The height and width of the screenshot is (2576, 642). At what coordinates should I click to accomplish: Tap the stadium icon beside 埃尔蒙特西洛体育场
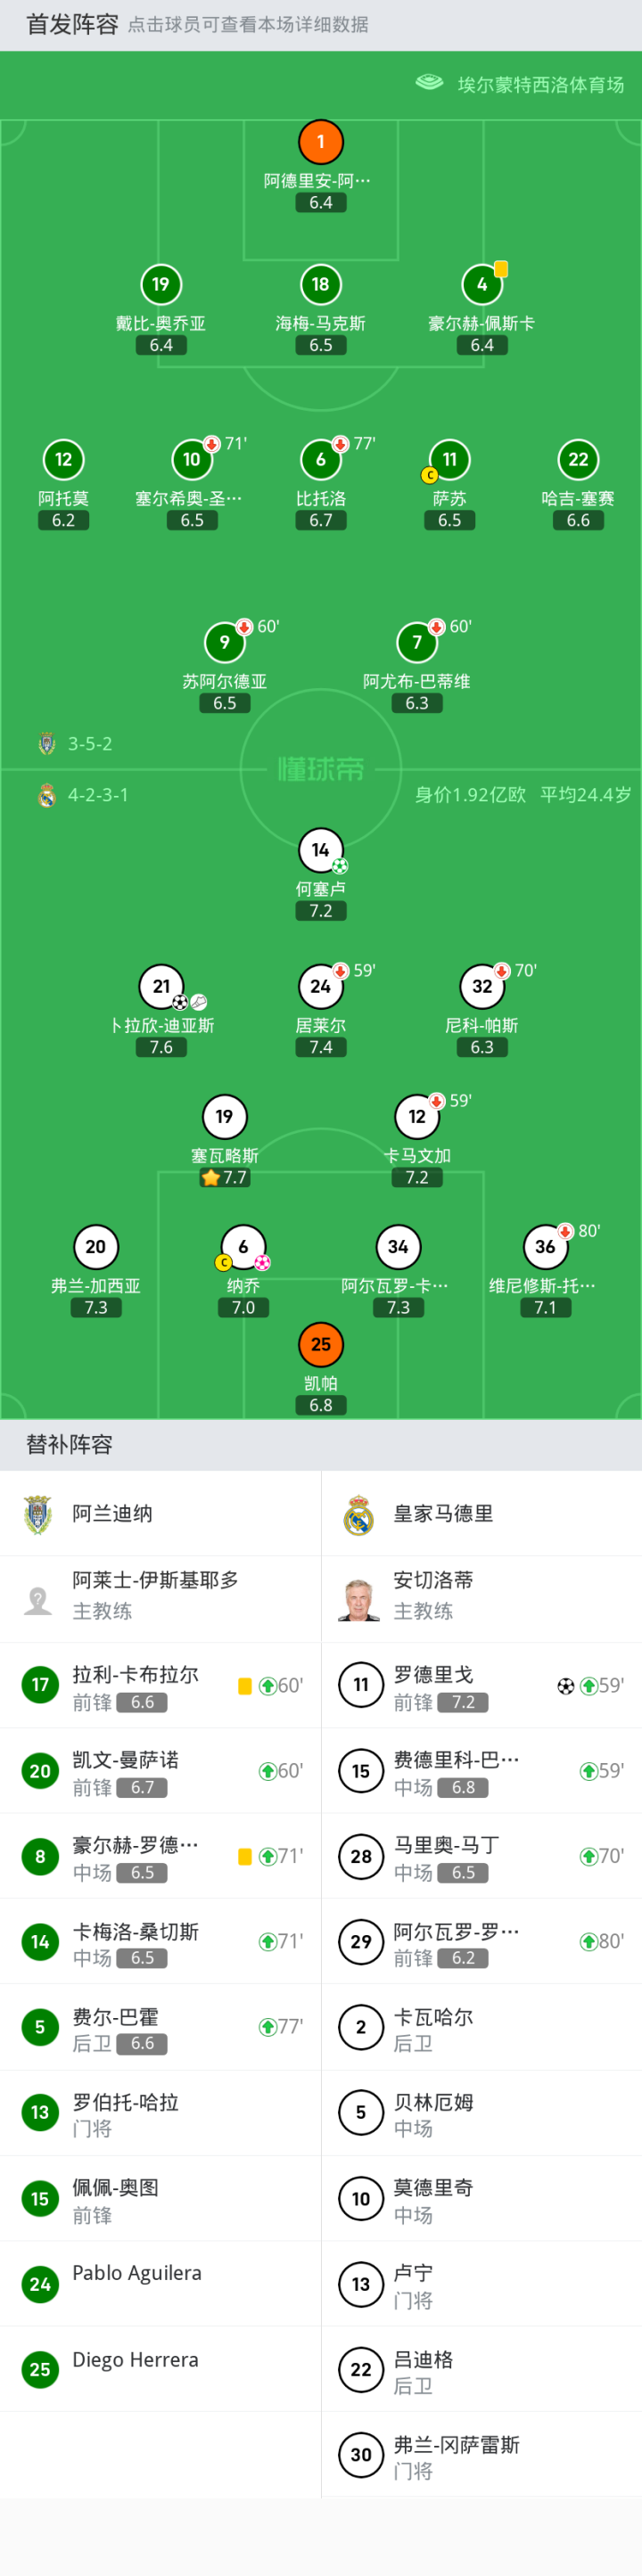click(x=429, y=83)
